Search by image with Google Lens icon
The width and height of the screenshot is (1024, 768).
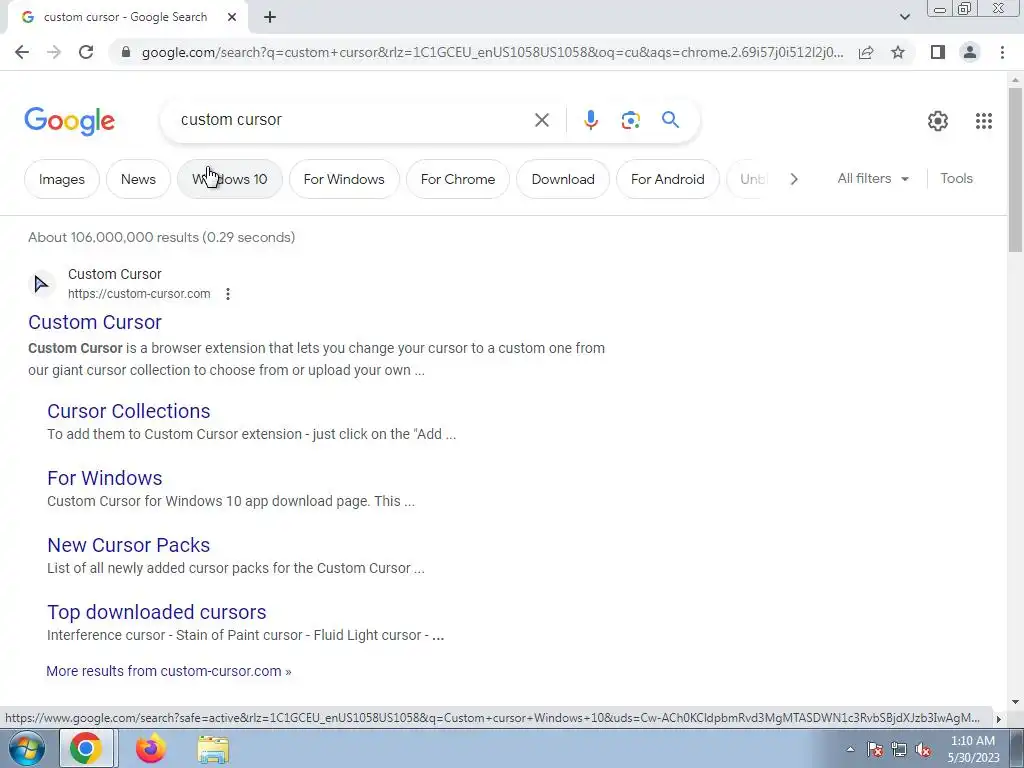(x=630, y=120)
